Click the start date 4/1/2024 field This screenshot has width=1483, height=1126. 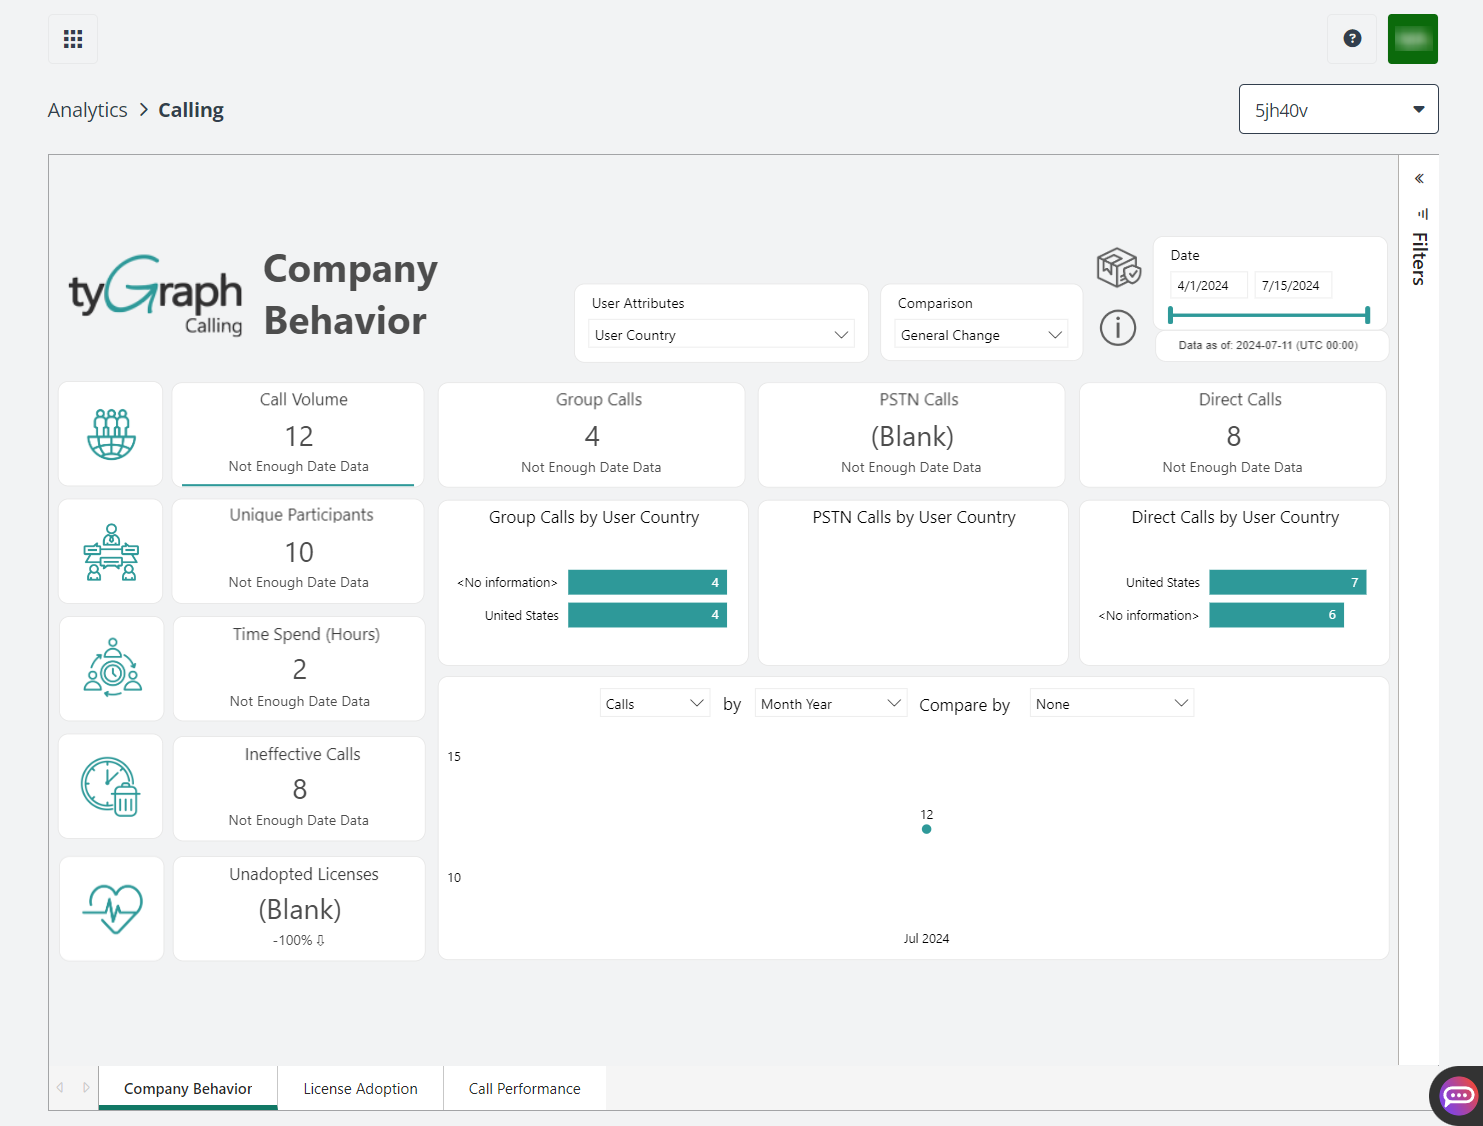[1208, 286]
